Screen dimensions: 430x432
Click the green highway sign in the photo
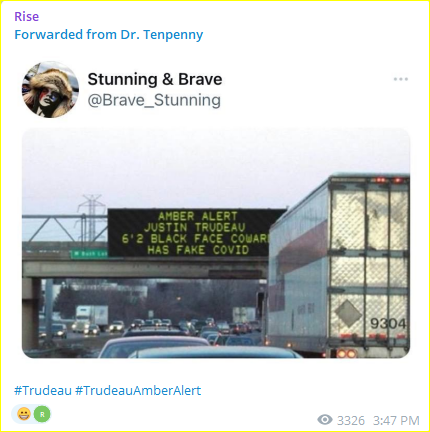(x=89, y=254)
